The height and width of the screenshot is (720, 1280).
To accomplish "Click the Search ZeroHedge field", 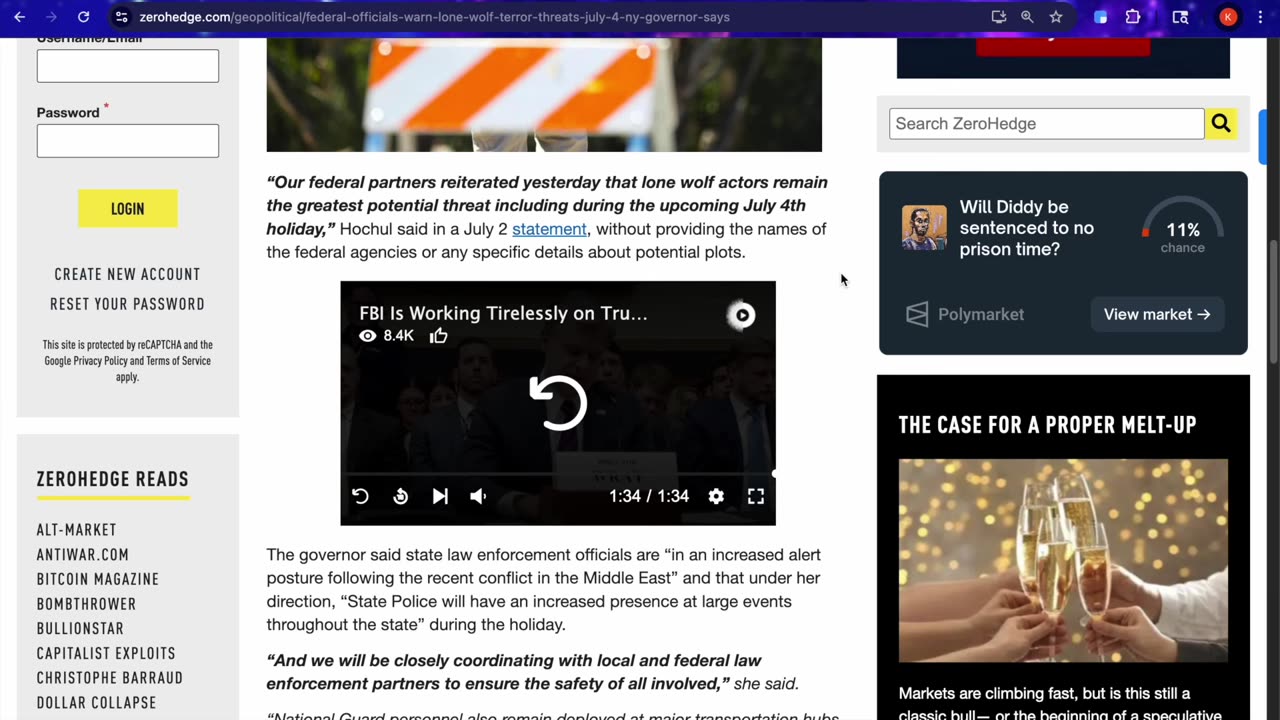I will [x=1046, y=124].
